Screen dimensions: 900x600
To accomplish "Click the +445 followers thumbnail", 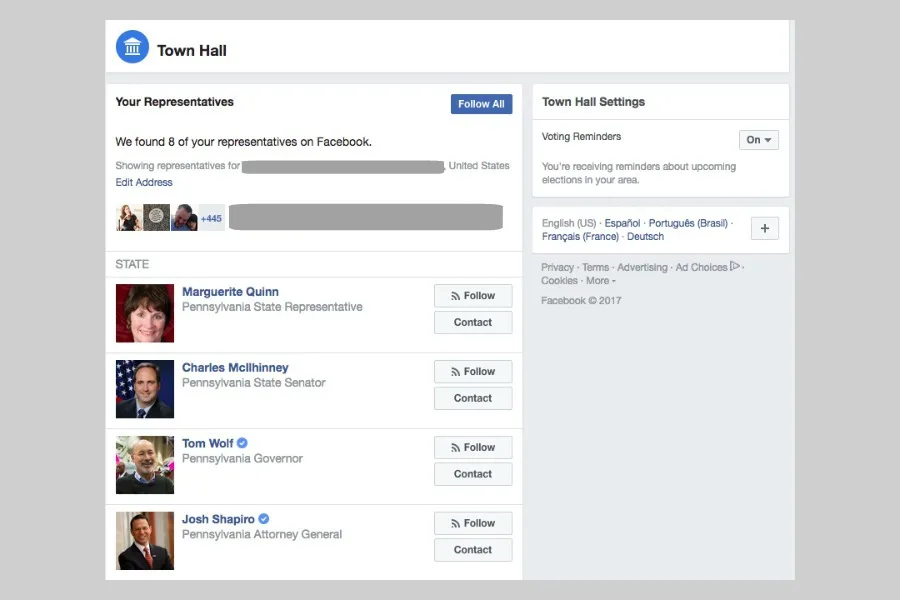I will pyautogui.click(x=211, y=217).
